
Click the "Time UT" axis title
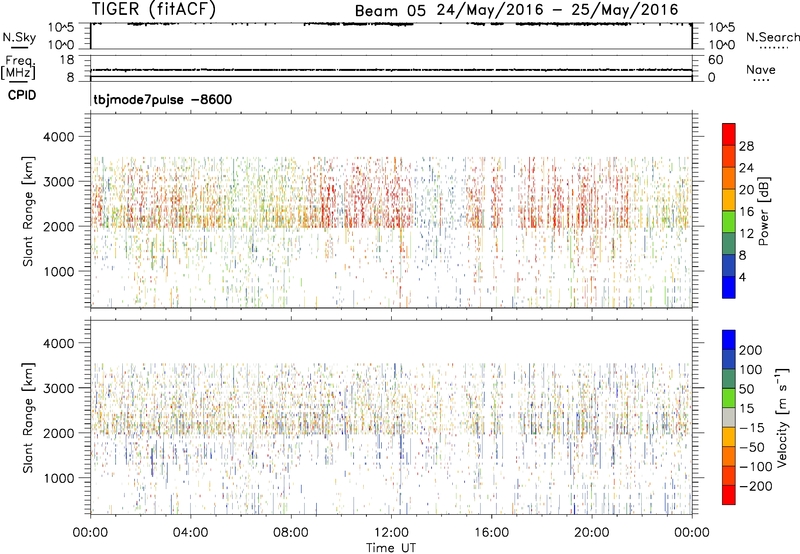pos(391,548)
